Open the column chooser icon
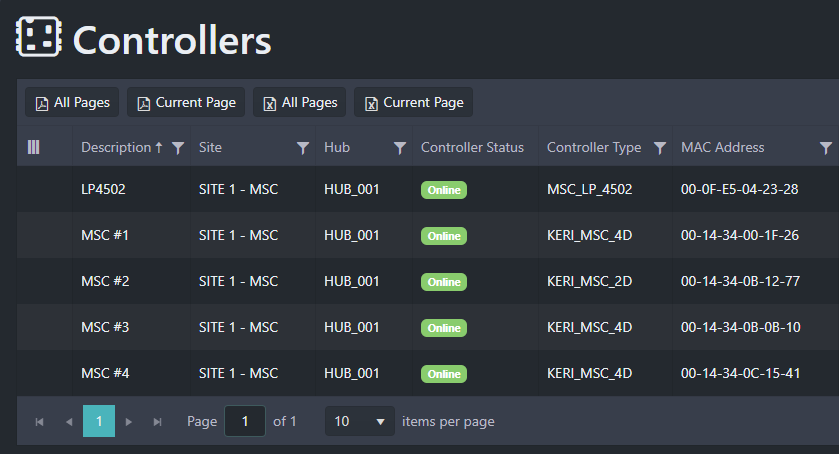The image size is (839, 454). coord(33,148)
